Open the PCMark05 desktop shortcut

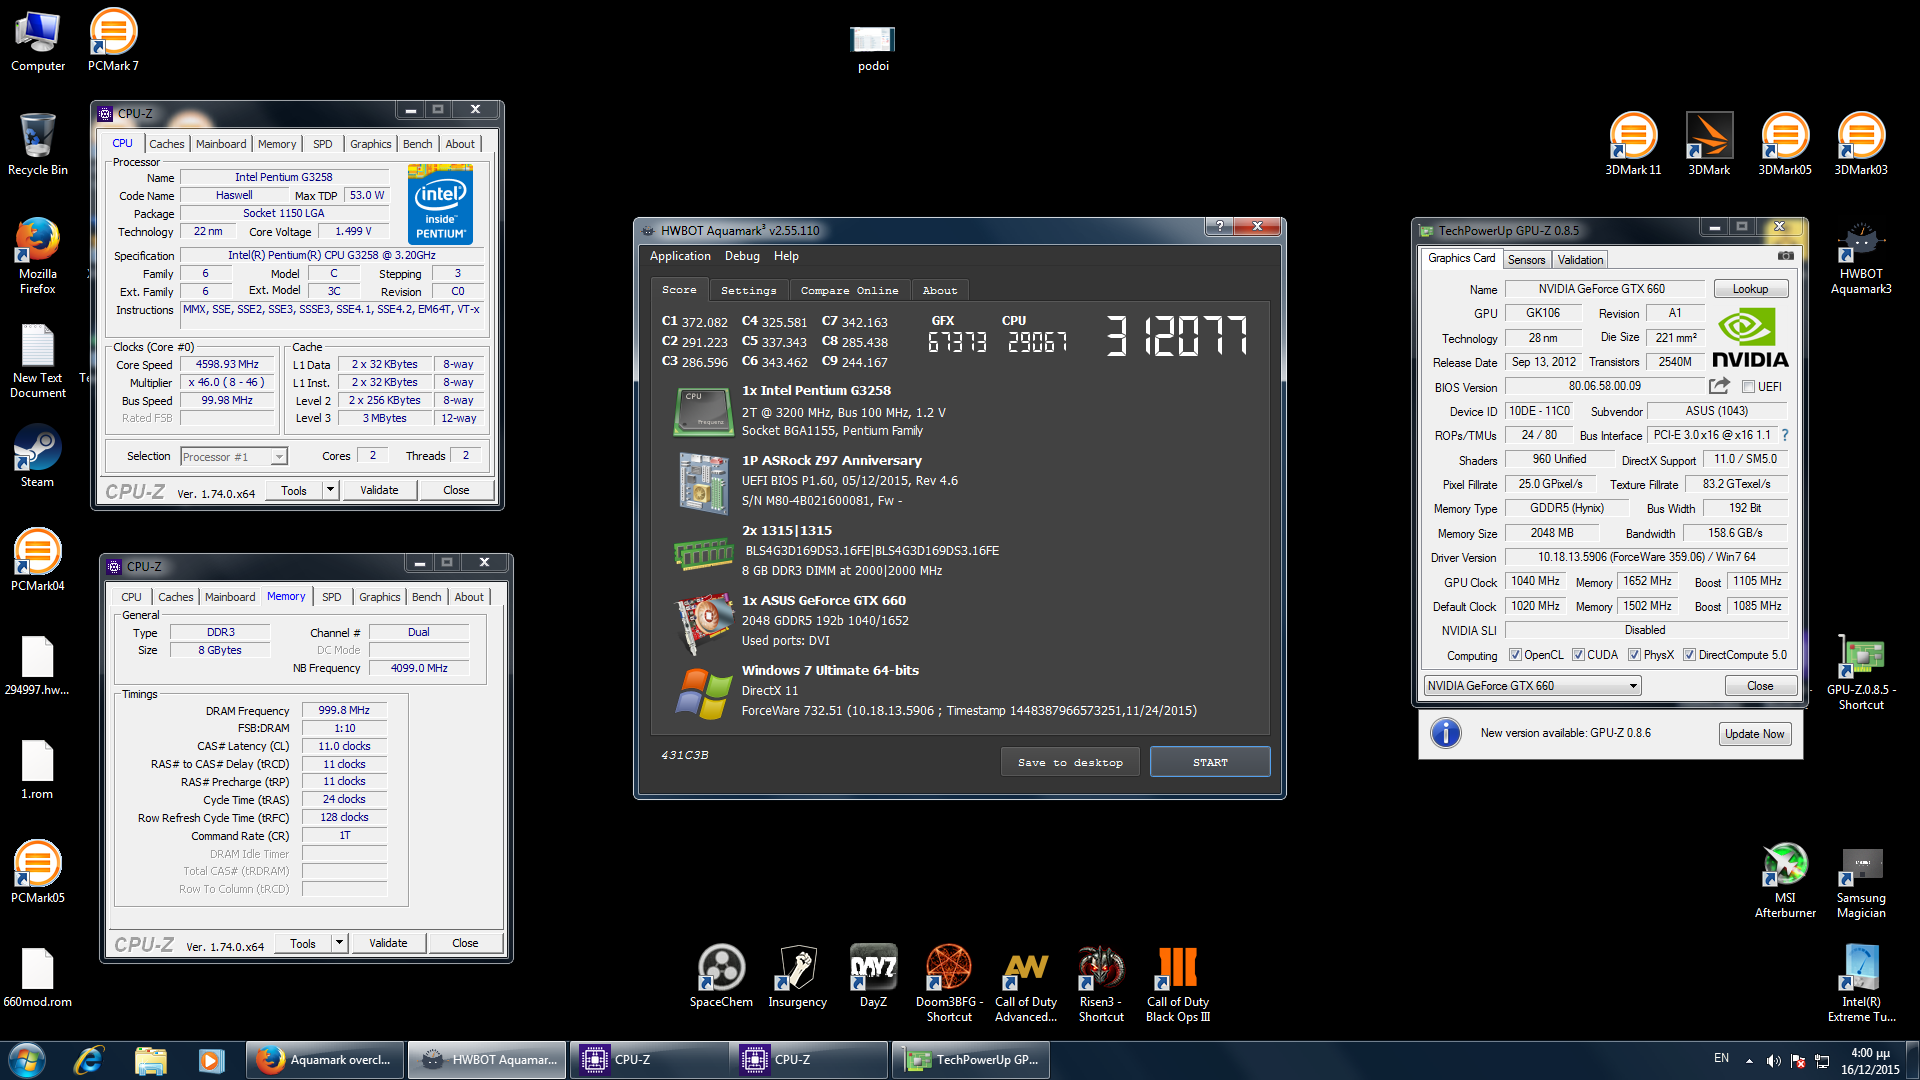point(38,872)
